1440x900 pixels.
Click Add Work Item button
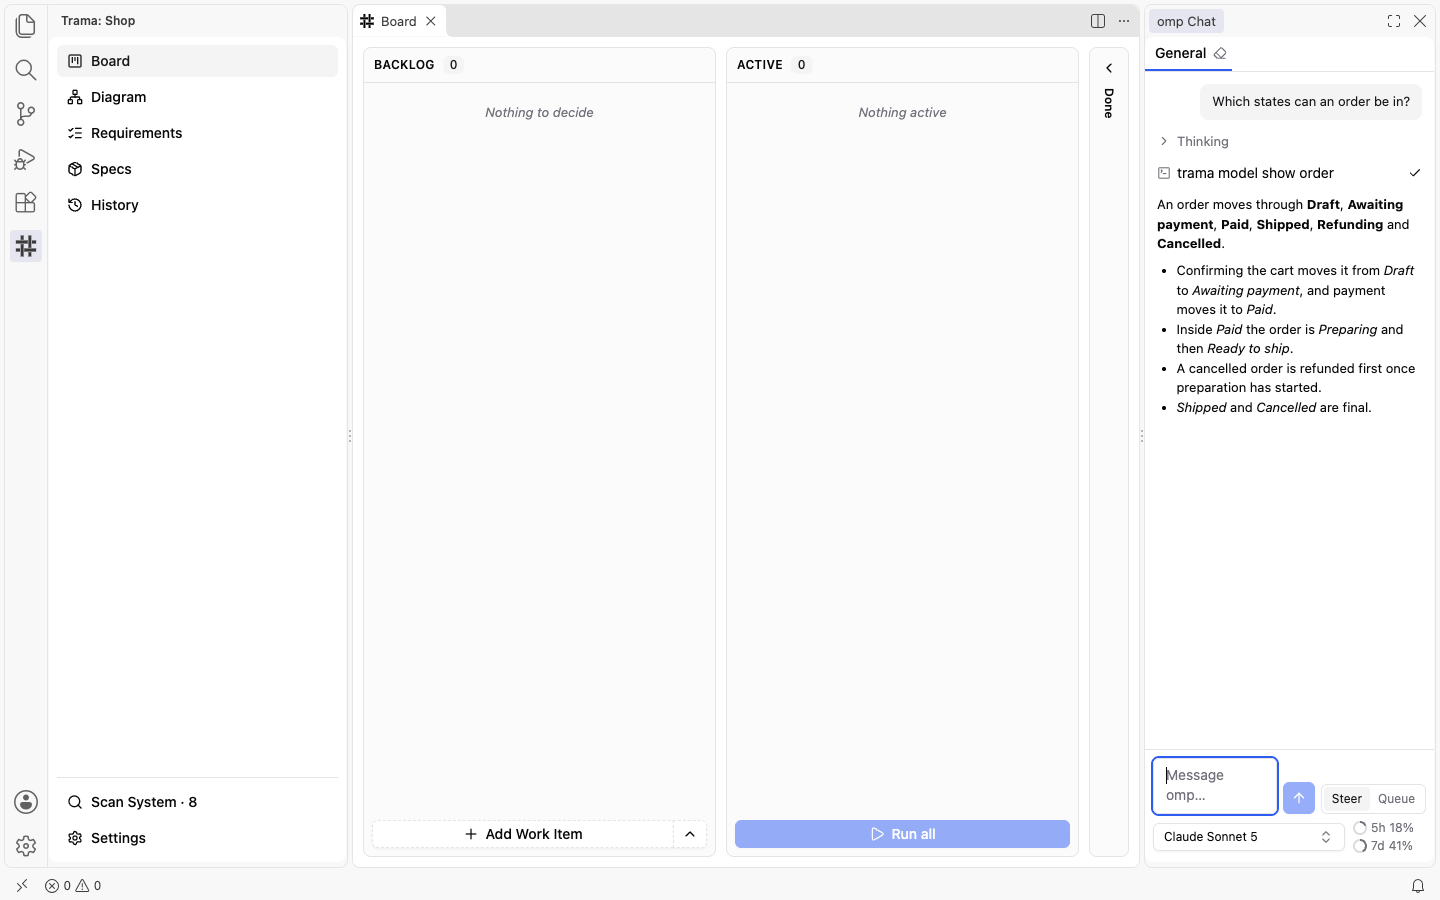point(523,834)
